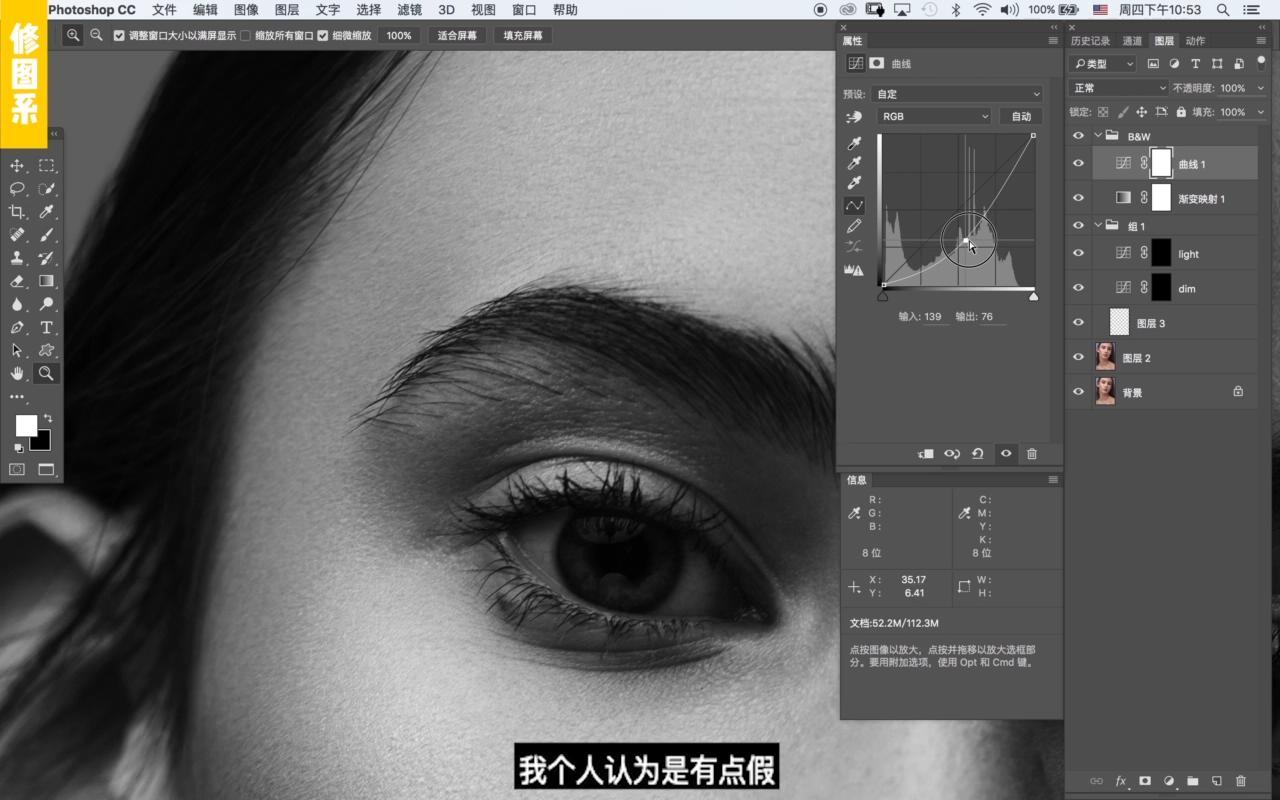This screenshot has height=800, width=1280.
Task: Click zoom out mode icon in options bar
Action: 96,35
